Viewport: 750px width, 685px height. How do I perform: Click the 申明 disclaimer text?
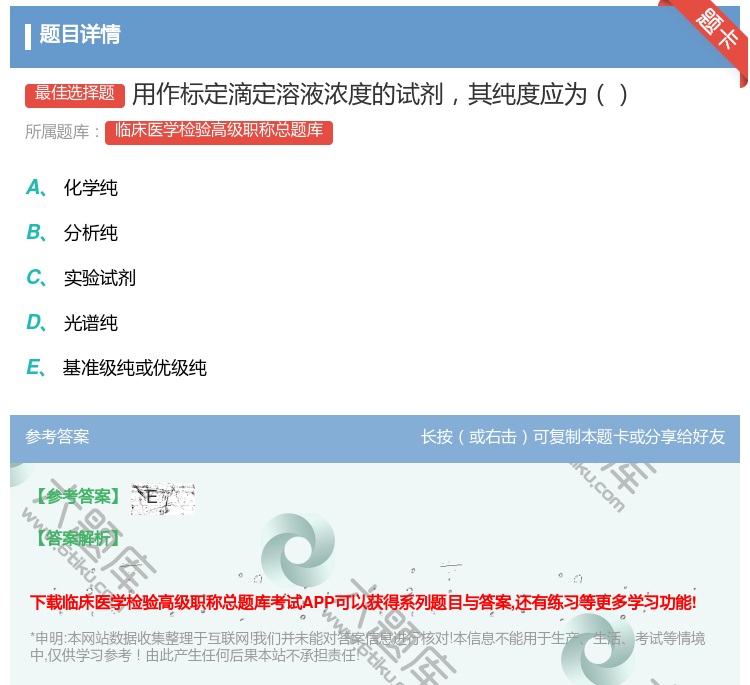pos(367,646)
